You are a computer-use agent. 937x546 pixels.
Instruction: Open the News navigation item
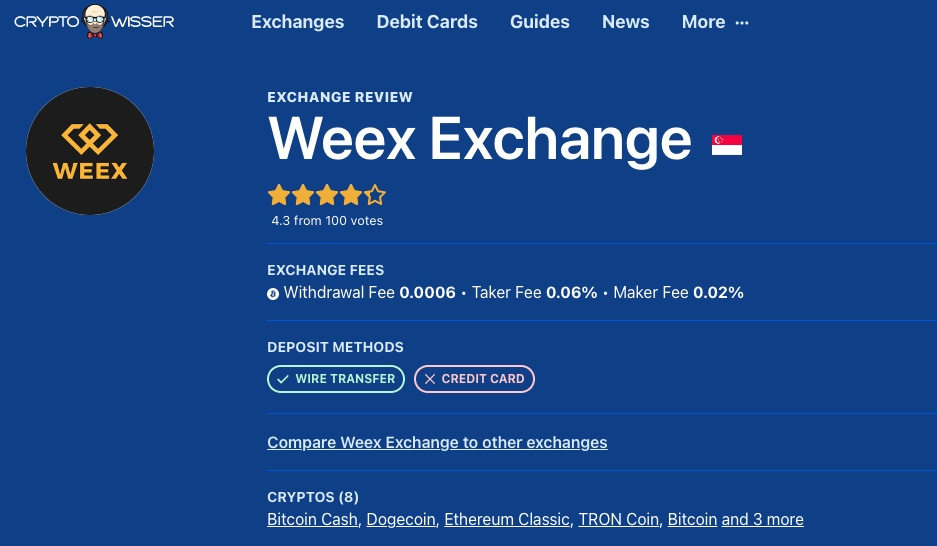[x=626, y=22]
